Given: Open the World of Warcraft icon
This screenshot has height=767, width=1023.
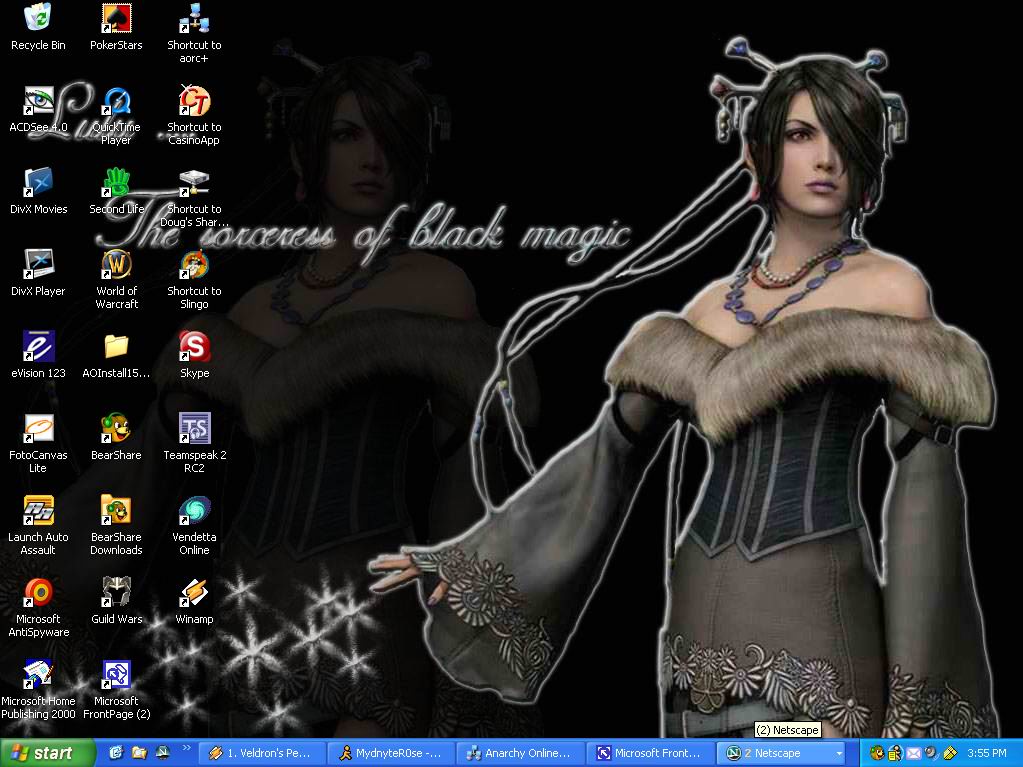Looking at the screenshot, I should tap(116, 266).
